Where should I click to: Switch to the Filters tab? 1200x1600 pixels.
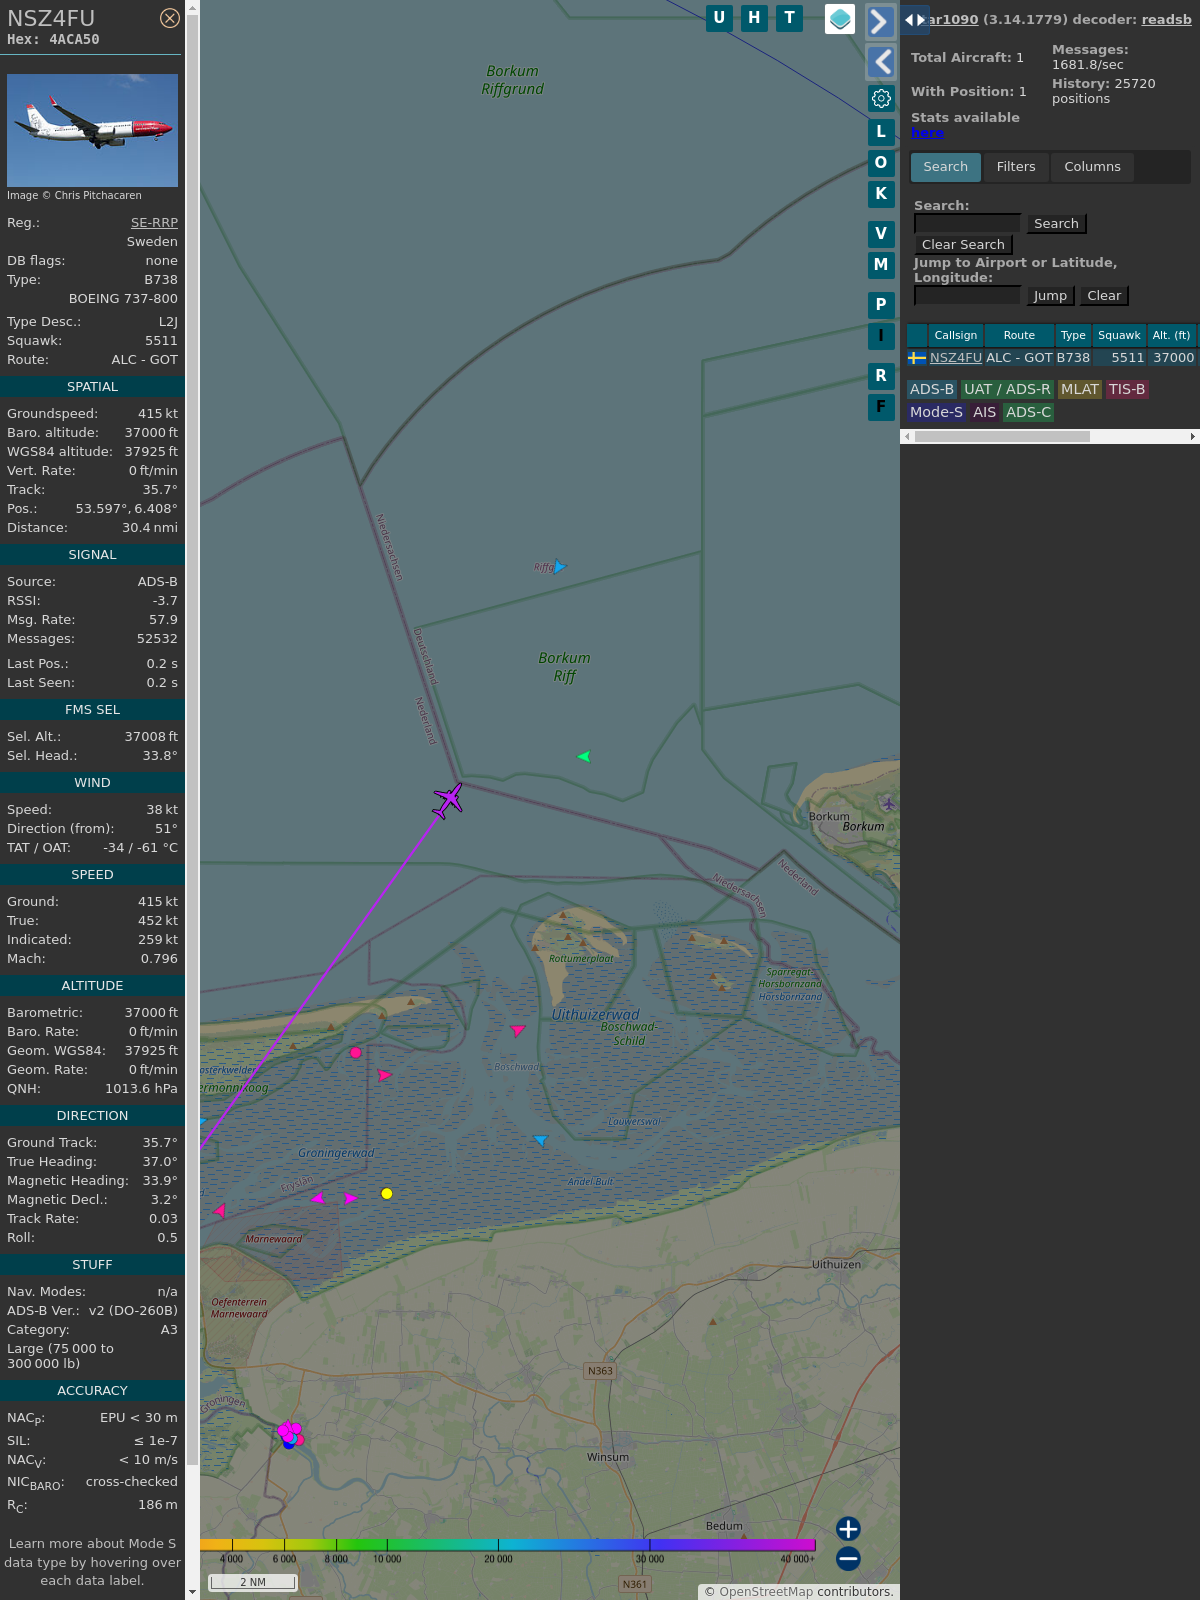[x=1016, y=167]
